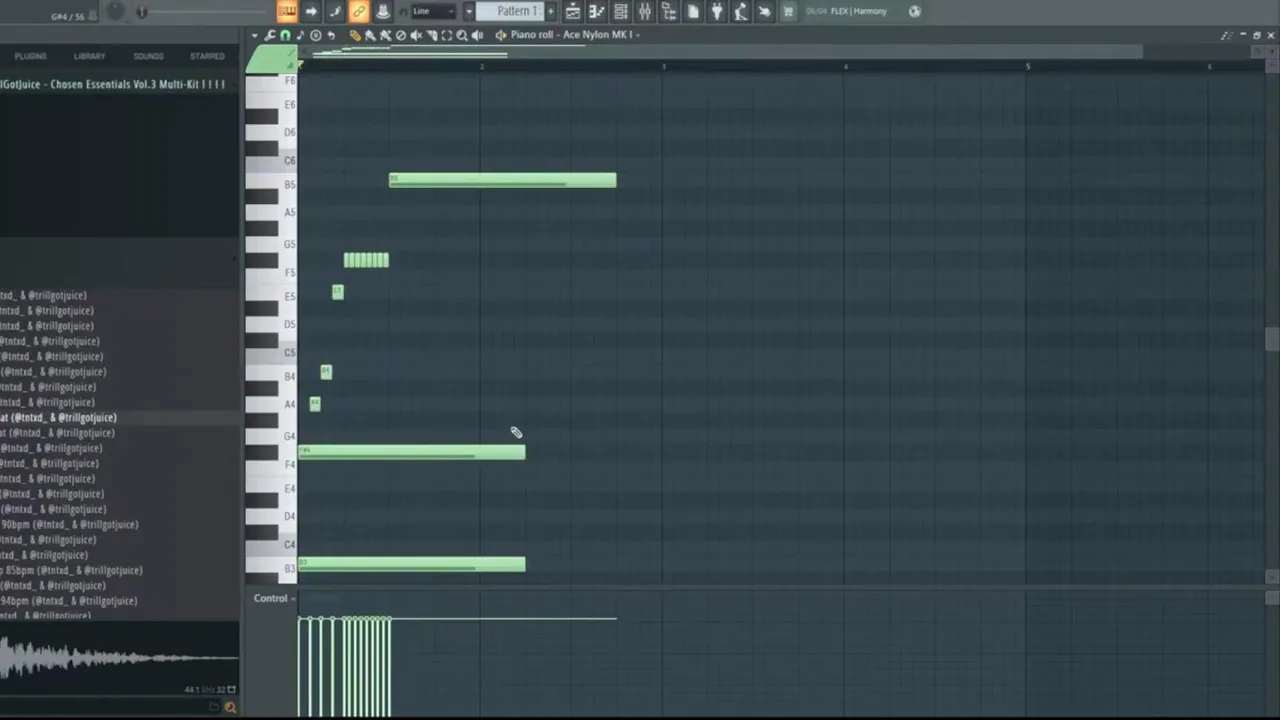Add a new pattern with the plus button
This screenshot has width=1280, height=720.
[x=550, y=11]
